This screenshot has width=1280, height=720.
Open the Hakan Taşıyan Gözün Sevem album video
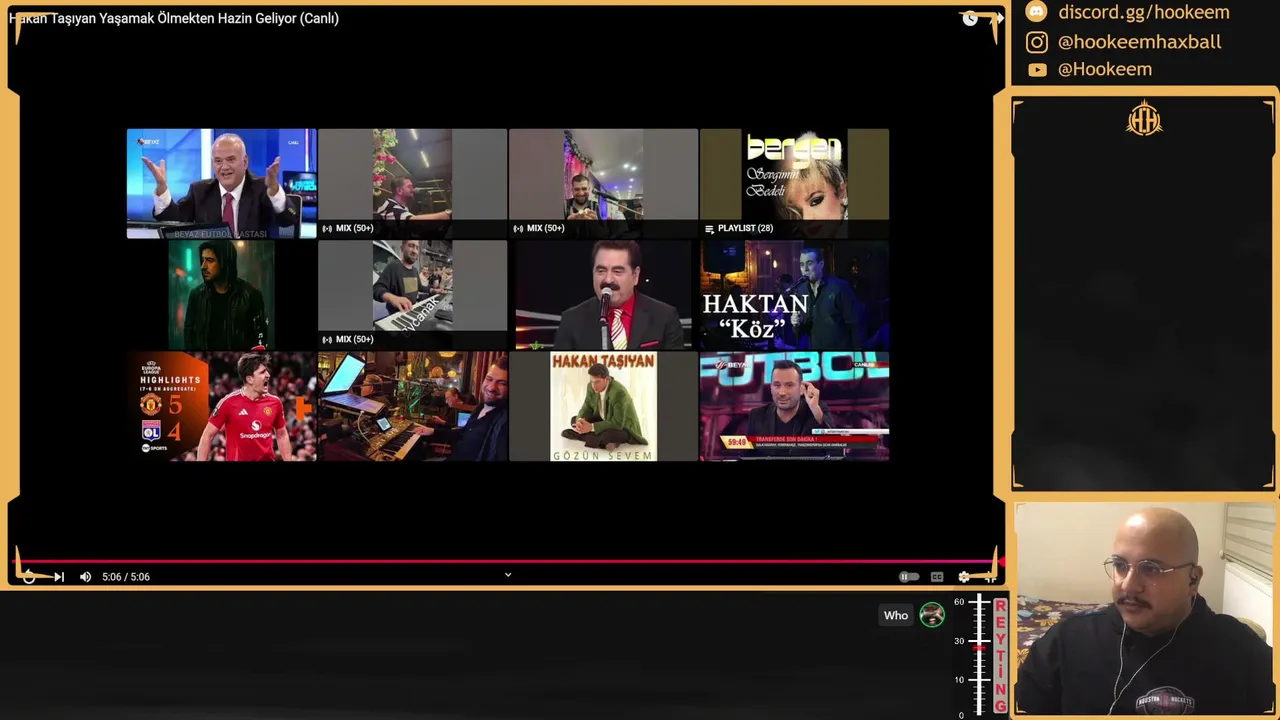[x=603, y=406]
